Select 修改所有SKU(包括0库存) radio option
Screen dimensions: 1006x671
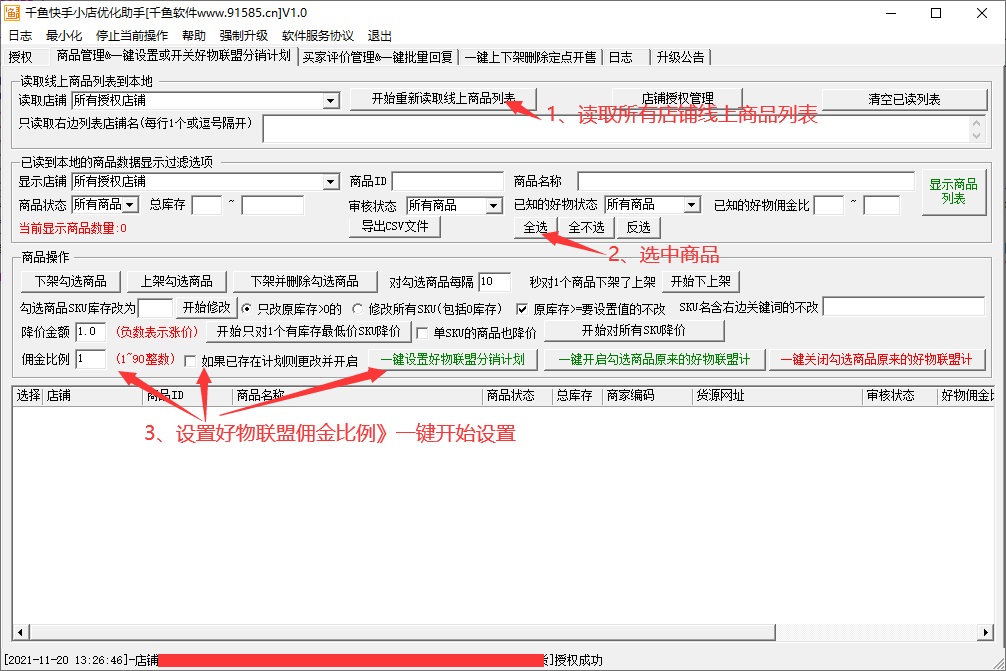tap(358, 308)
